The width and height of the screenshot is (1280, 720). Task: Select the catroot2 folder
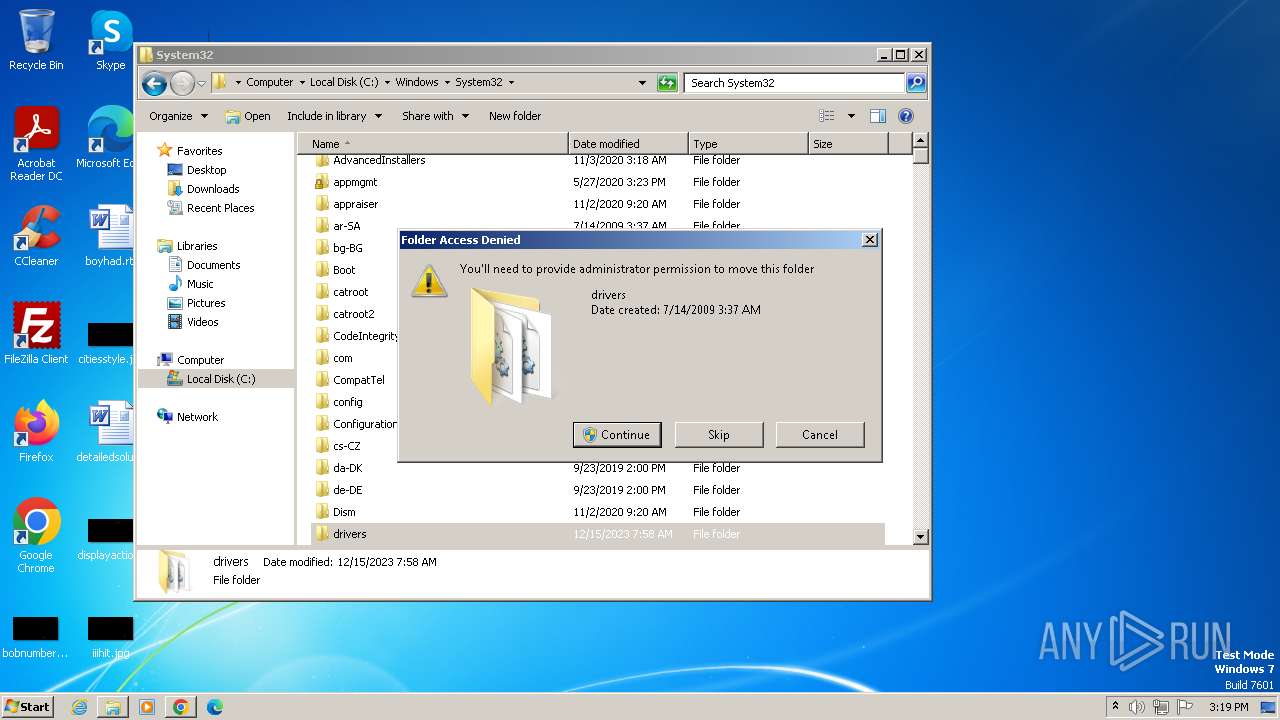[x=353, y=314]
